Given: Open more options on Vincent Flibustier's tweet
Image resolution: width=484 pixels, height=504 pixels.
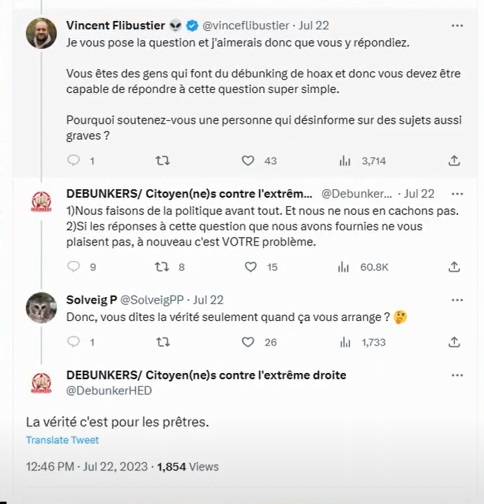Looking at the screenshot, I should tap(457, 26).
